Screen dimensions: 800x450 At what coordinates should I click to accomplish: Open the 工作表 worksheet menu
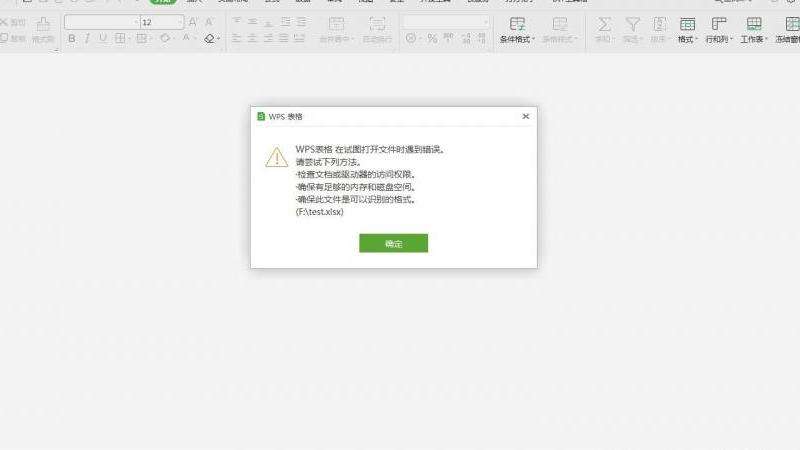click(754, 30)
